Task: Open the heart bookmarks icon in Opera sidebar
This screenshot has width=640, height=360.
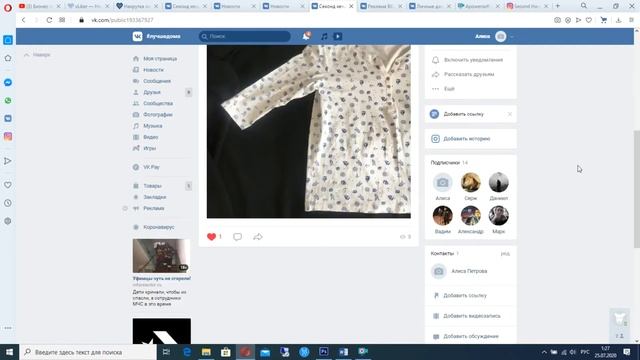Action: point(8,185)
